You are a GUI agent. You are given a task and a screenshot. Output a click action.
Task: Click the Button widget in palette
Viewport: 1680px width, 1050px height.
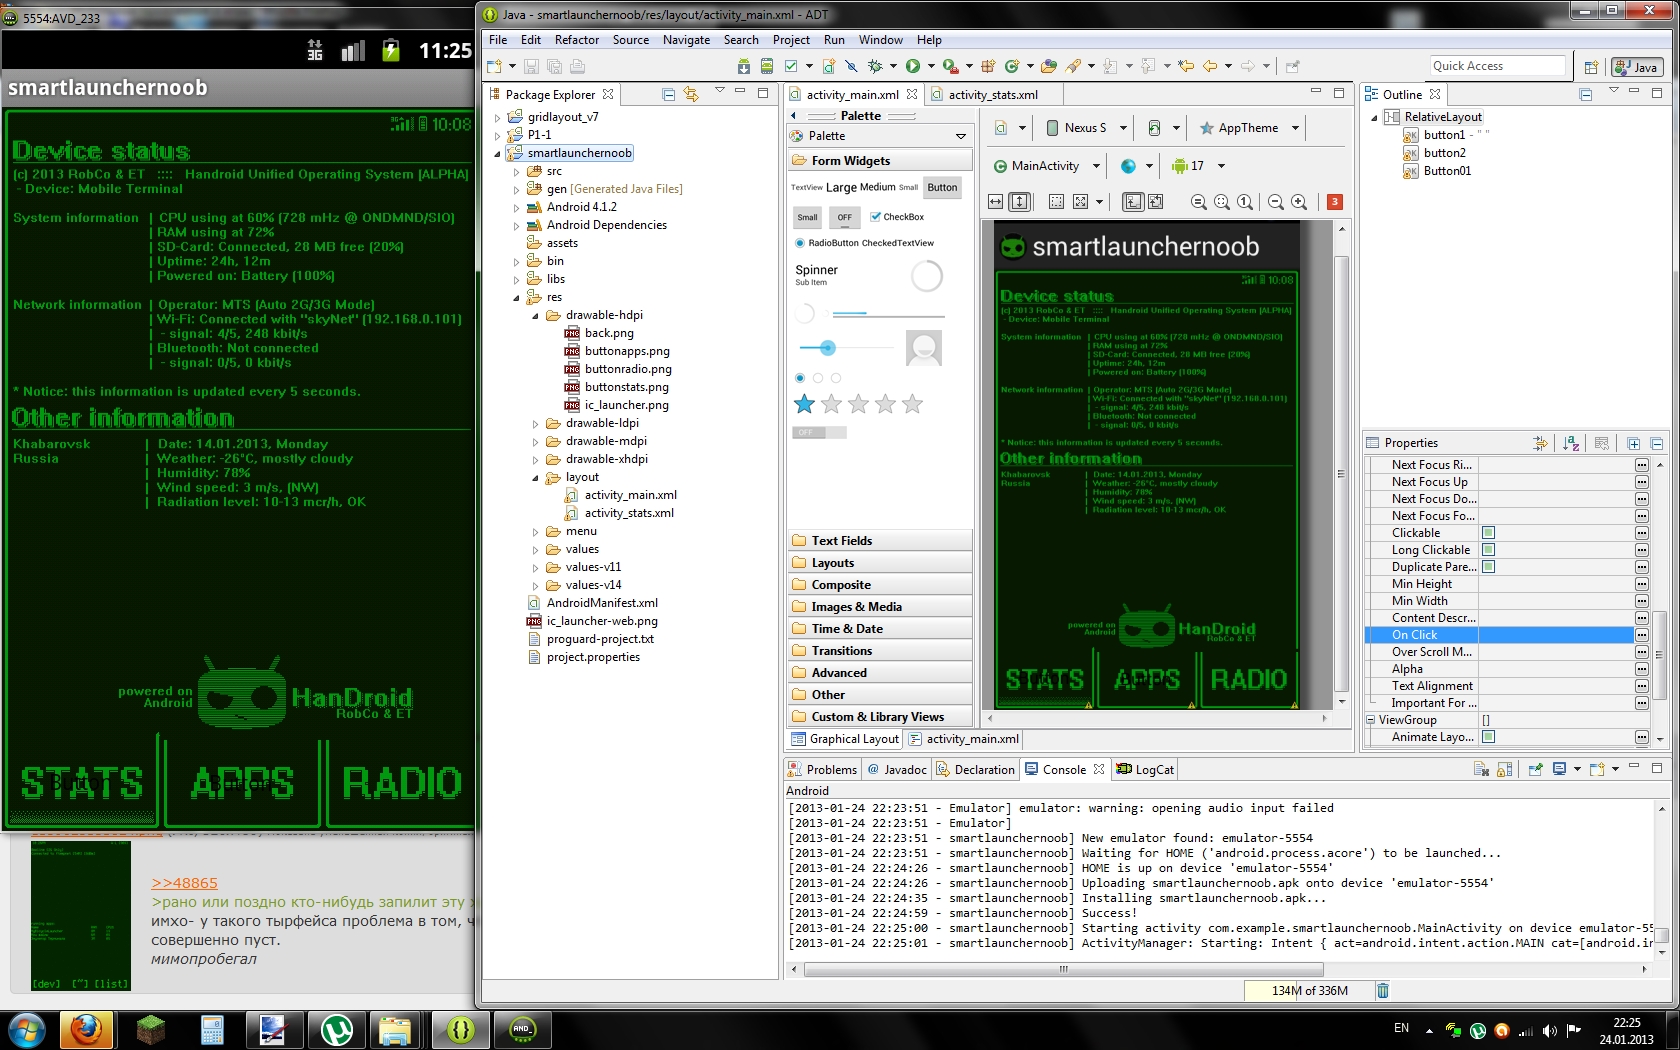point(942,187)
